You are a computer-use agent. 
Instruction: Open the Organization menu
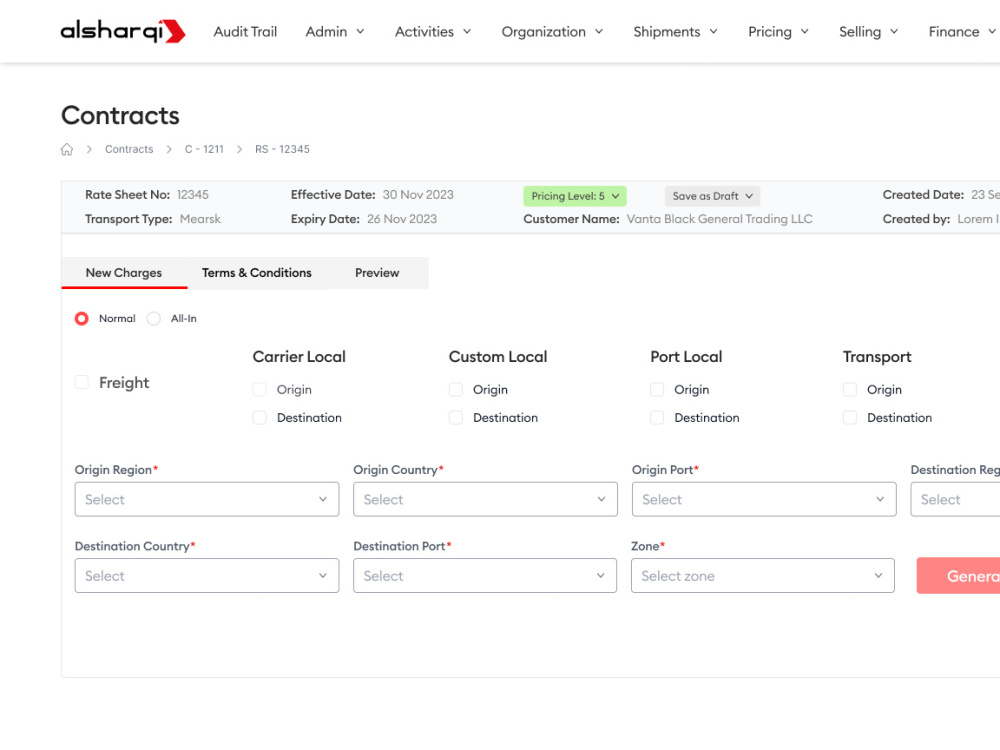point(552,32)
